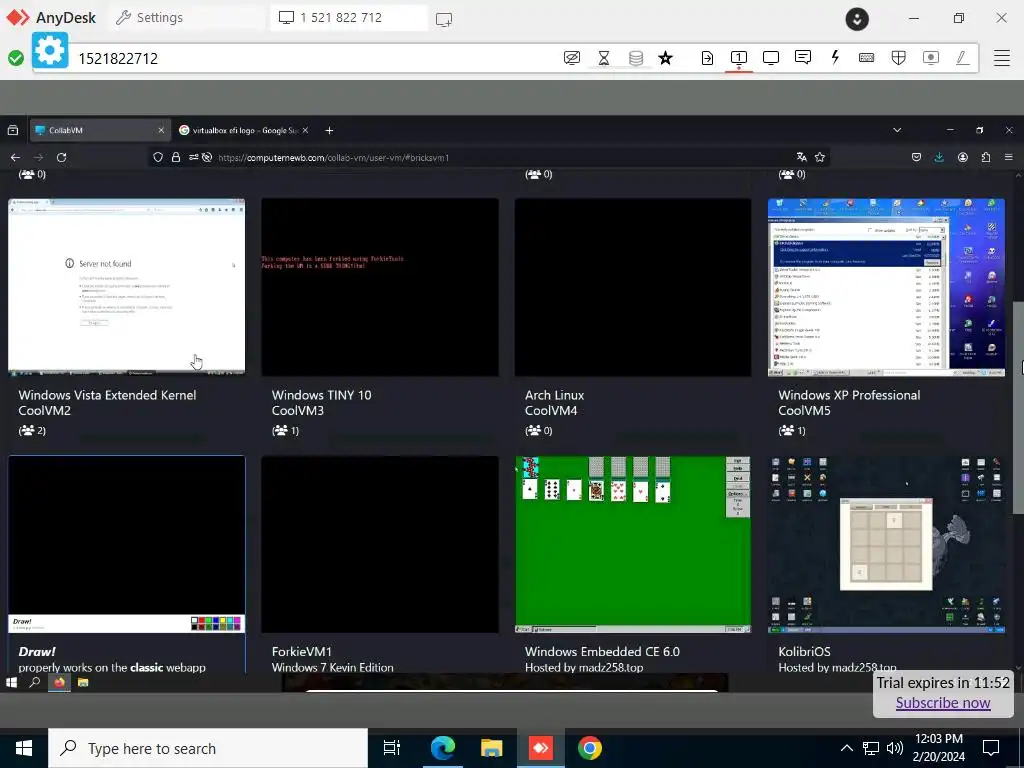
Task: Open the Firefox downloads arrow icon
Action: point(939,157)
